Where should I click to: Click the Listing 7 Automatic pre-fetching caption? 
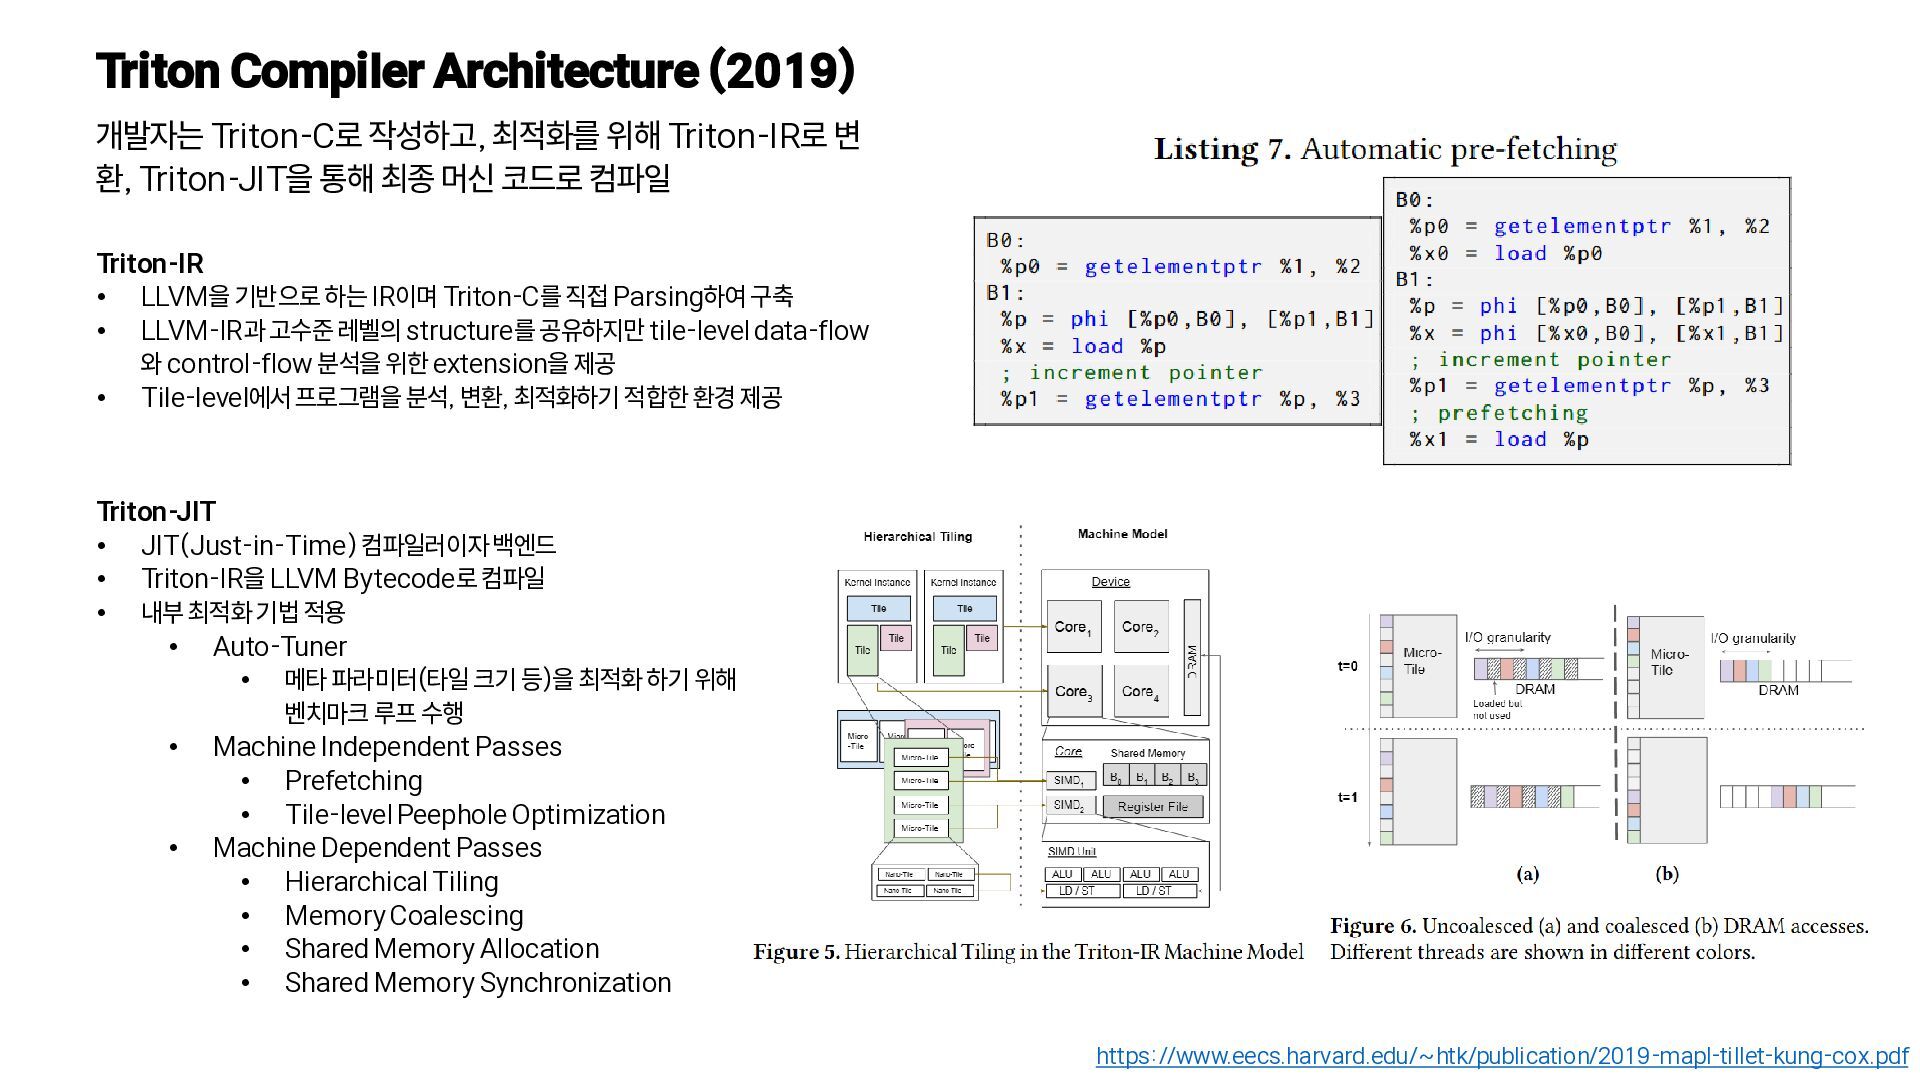(x=1385, y=150)
